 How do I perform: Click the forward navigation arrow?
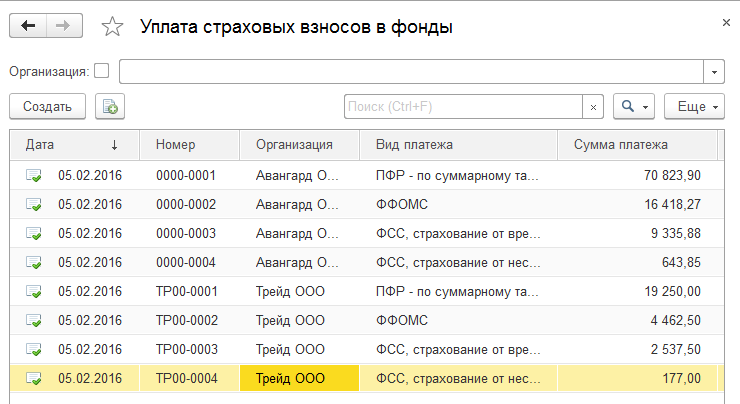[x=63, y=27]
